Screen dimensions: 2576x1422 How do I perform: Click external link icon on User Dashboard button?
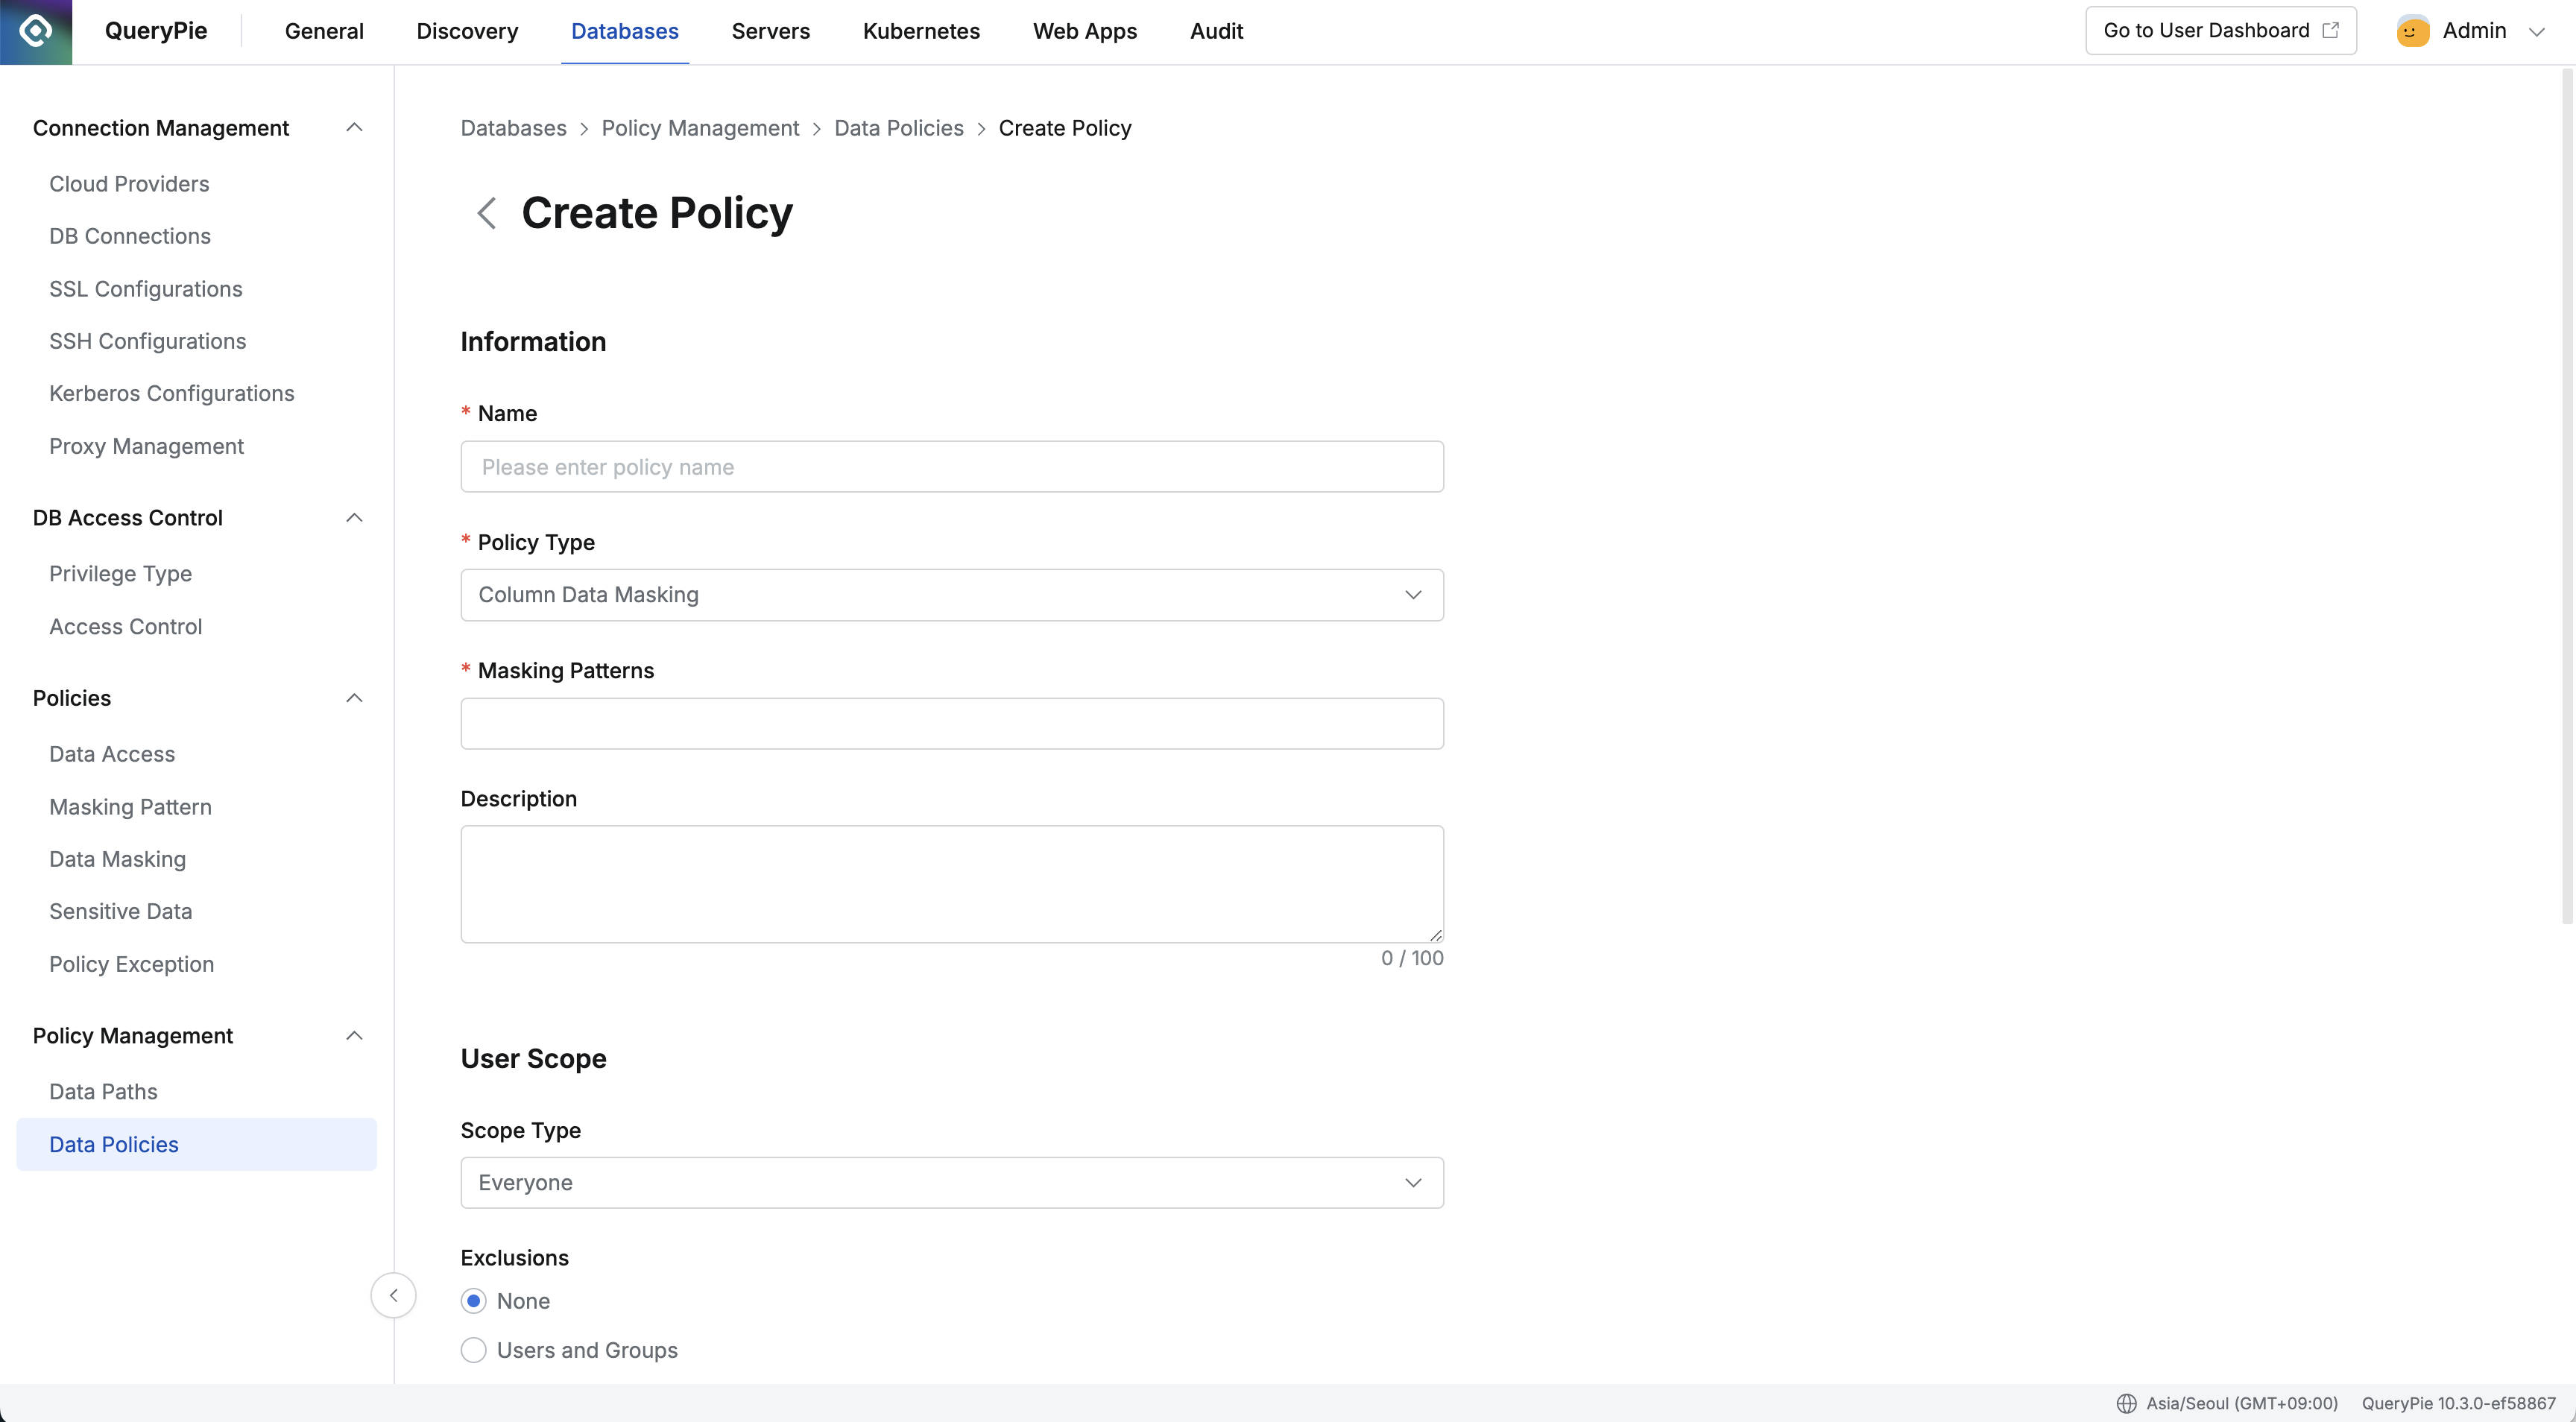point(2330,31)
